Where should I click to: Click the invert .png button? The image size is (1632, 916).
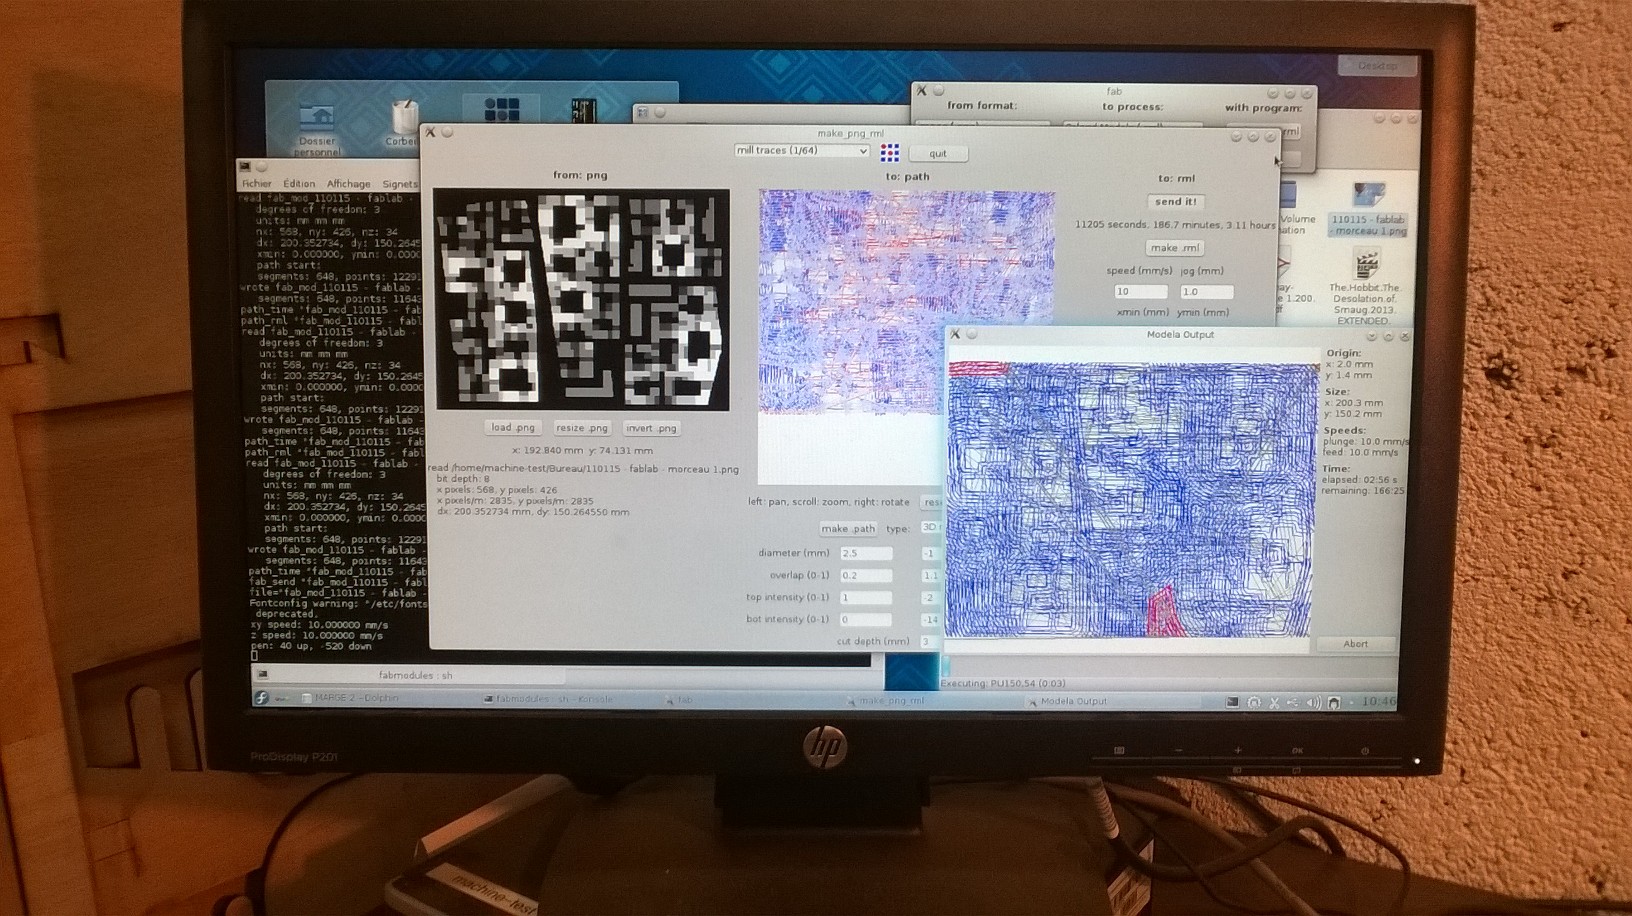click(651, 428)
